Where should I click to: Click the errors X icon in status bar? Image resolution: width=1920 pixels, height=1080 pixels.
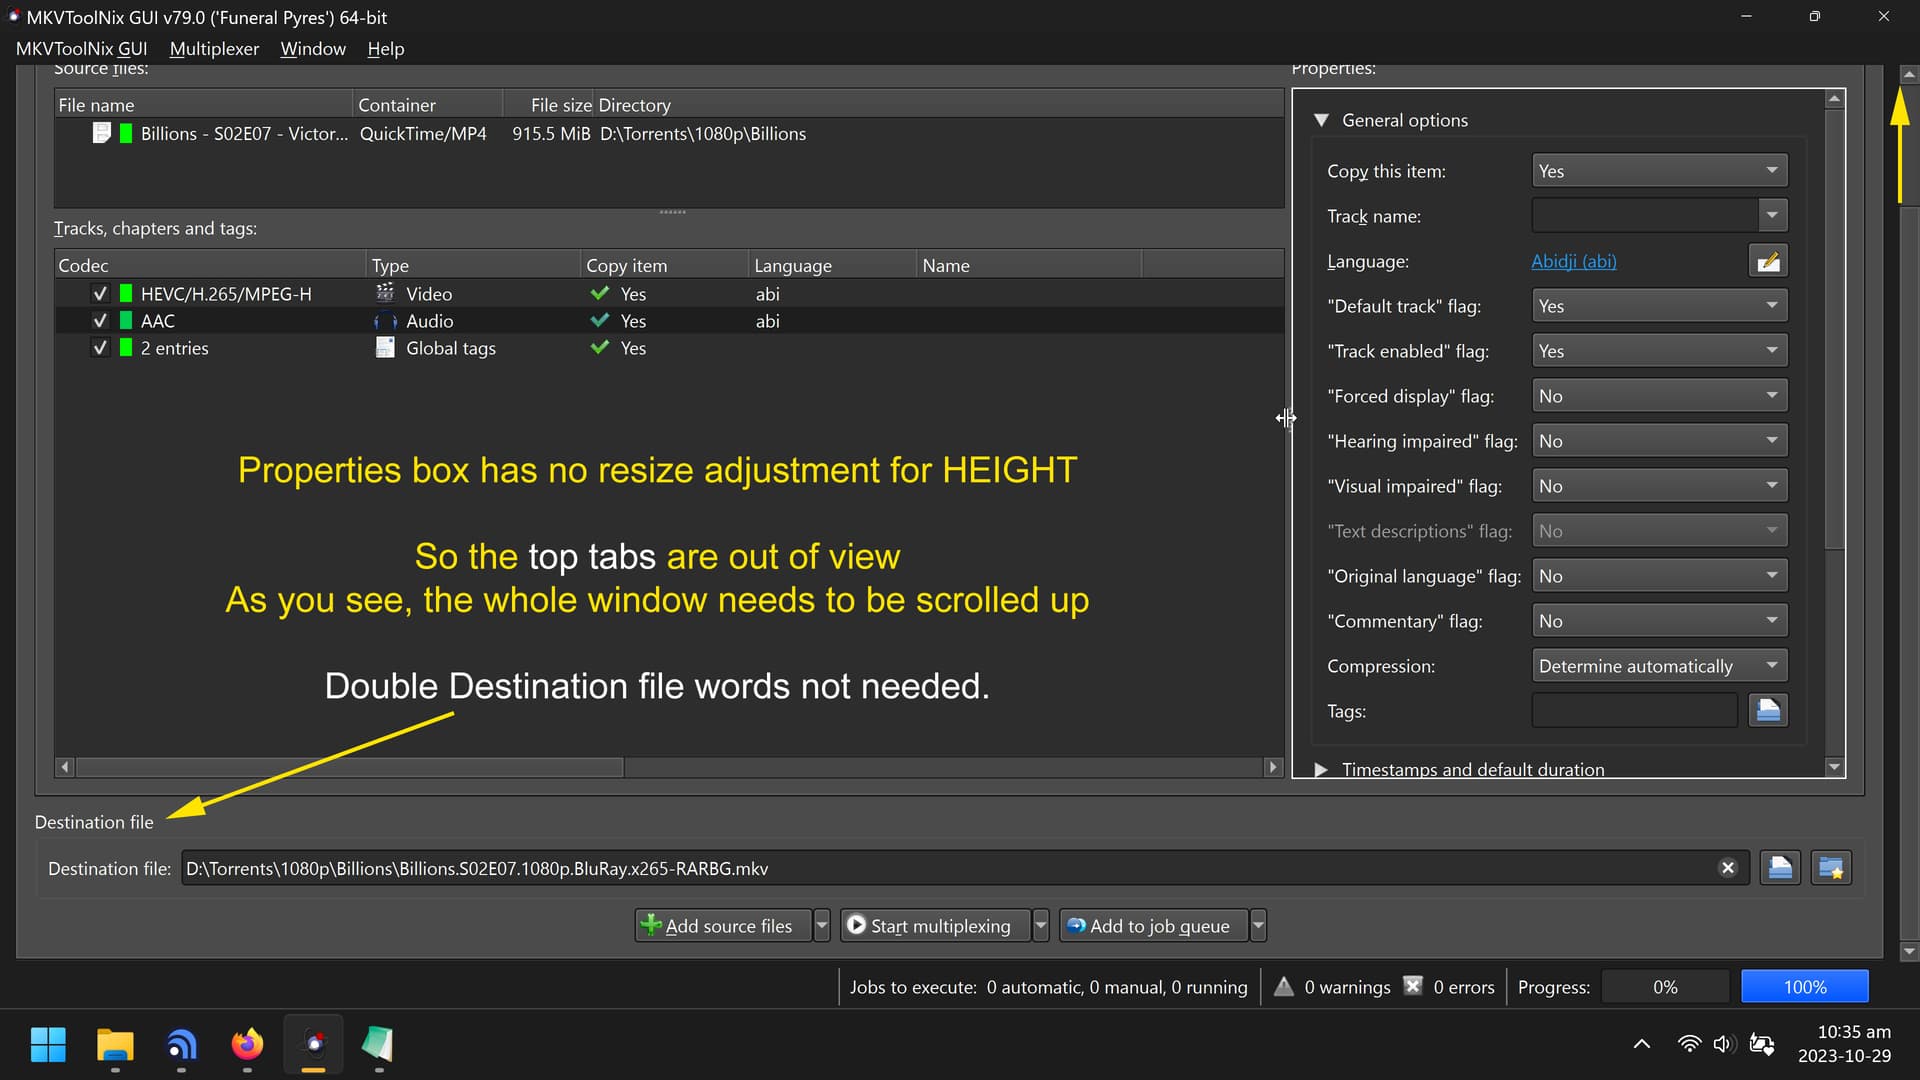1412,986
